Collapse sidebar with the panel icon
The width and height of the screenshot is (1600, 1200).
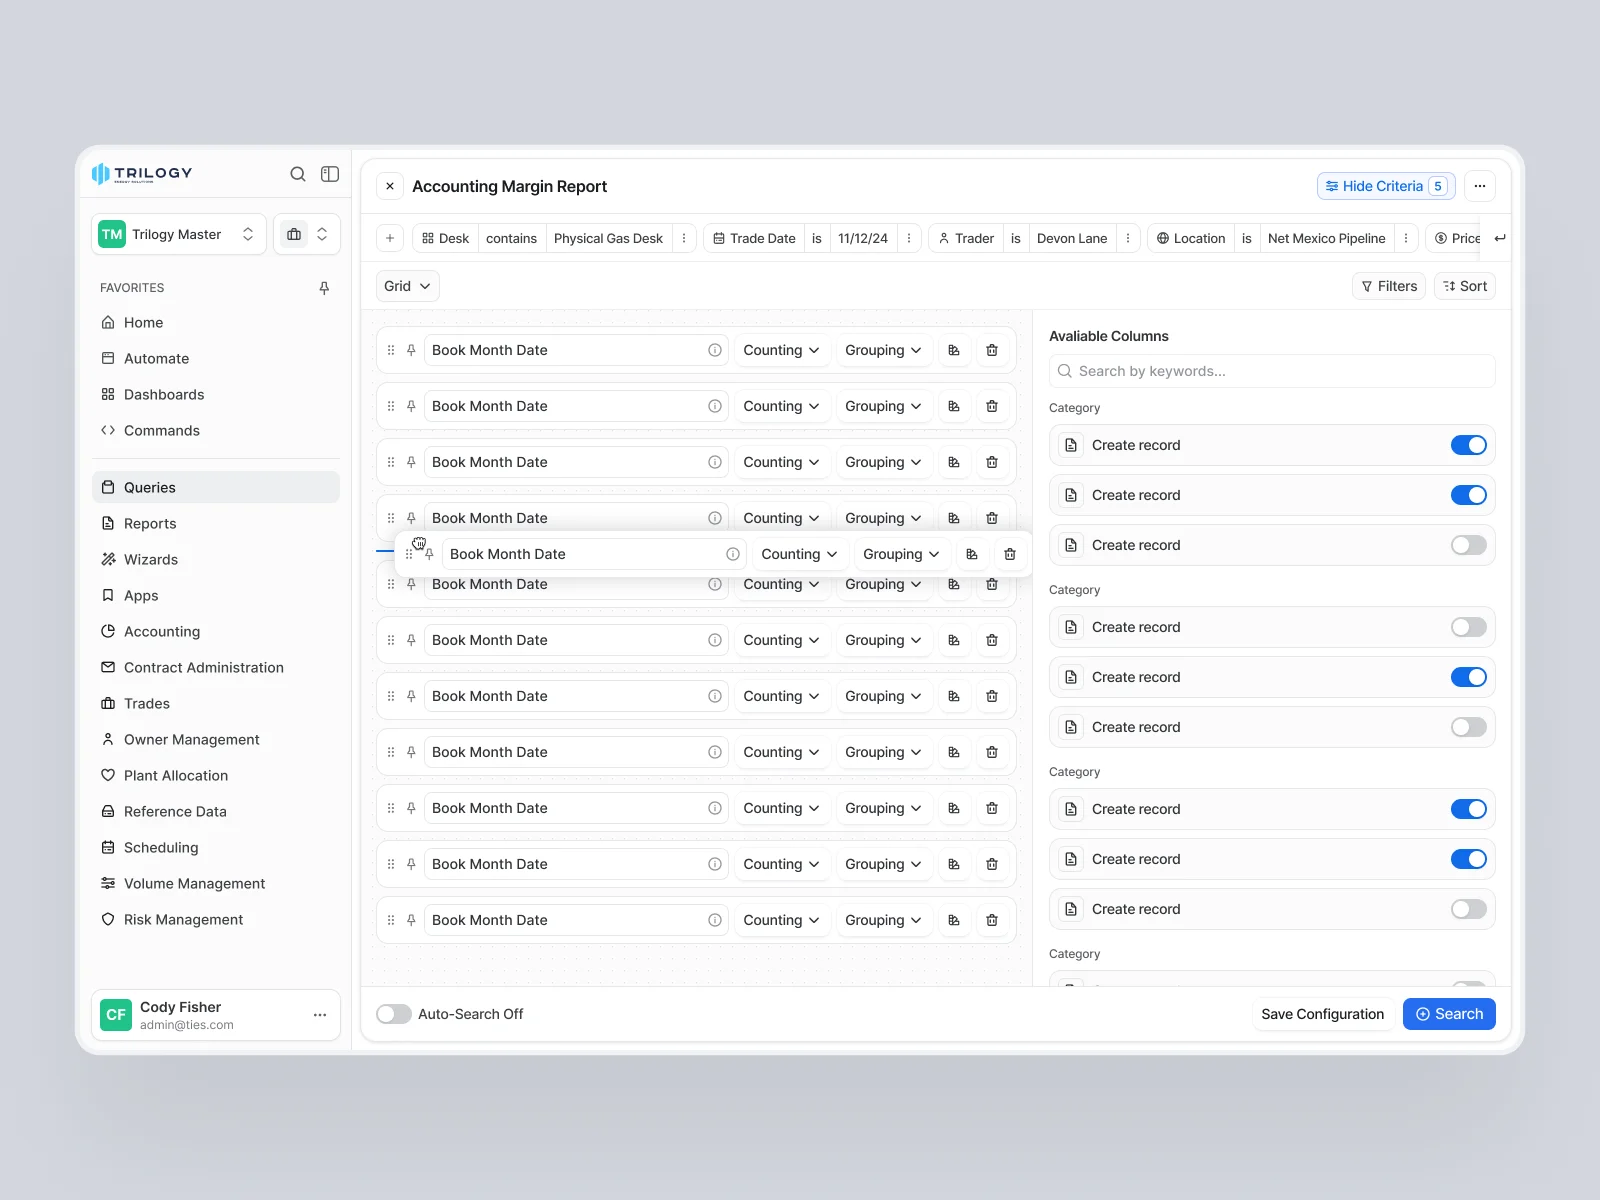pos(330,174)
